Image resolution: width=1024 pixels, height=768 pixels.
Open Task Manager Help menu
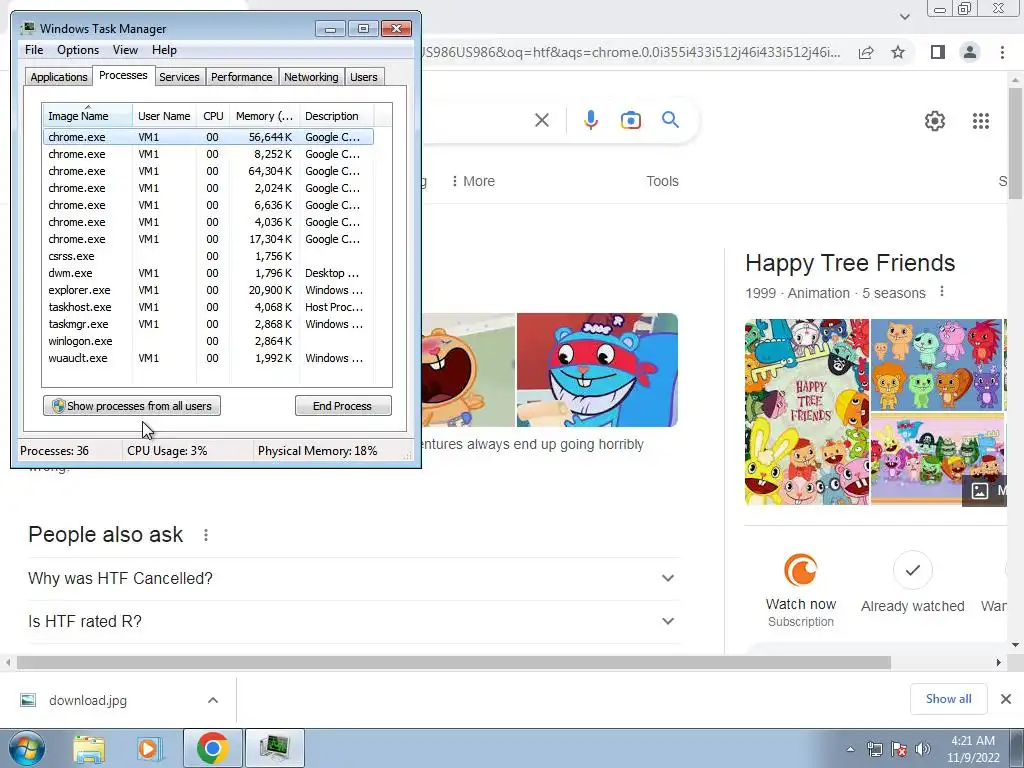[x=164, y=50]
